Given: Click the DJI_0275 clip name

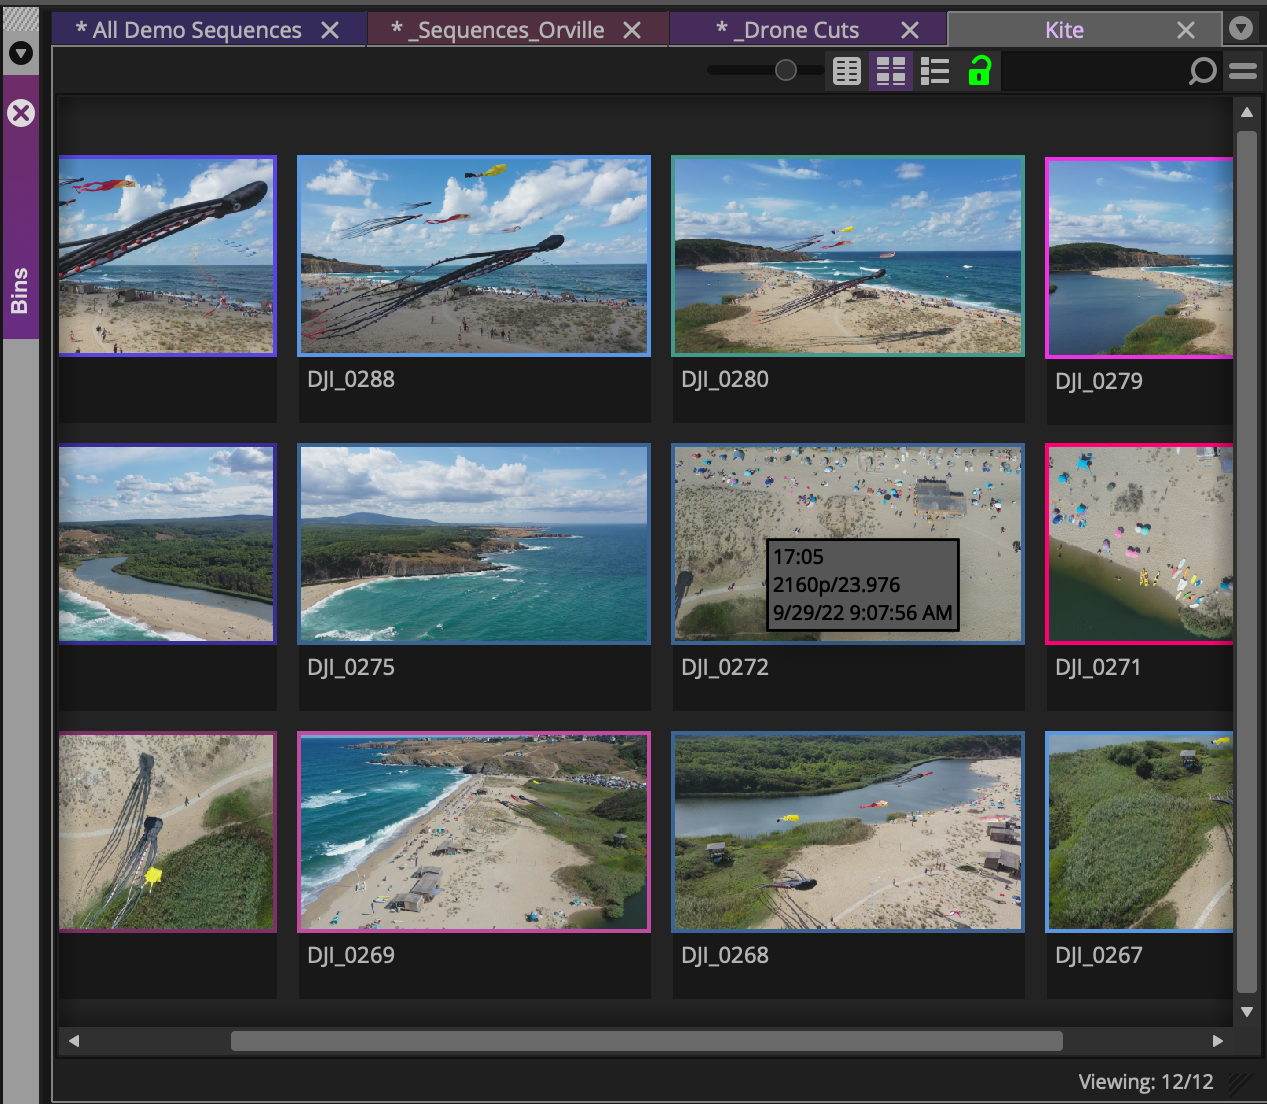Looking at the screenshot, I should 351,668.
